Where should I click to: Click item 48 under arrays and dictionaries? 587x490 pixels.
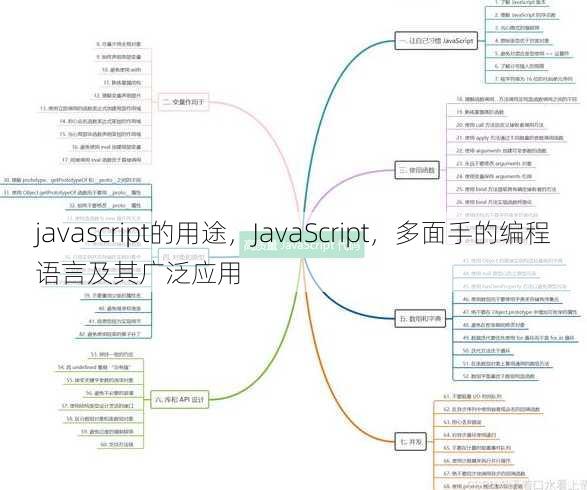click(494, 325)
